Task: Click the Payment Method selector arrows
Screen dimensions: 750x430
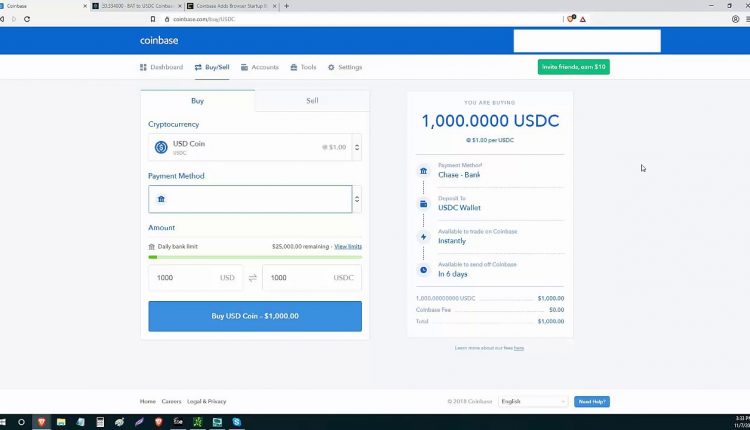Action: coord(357,199)
